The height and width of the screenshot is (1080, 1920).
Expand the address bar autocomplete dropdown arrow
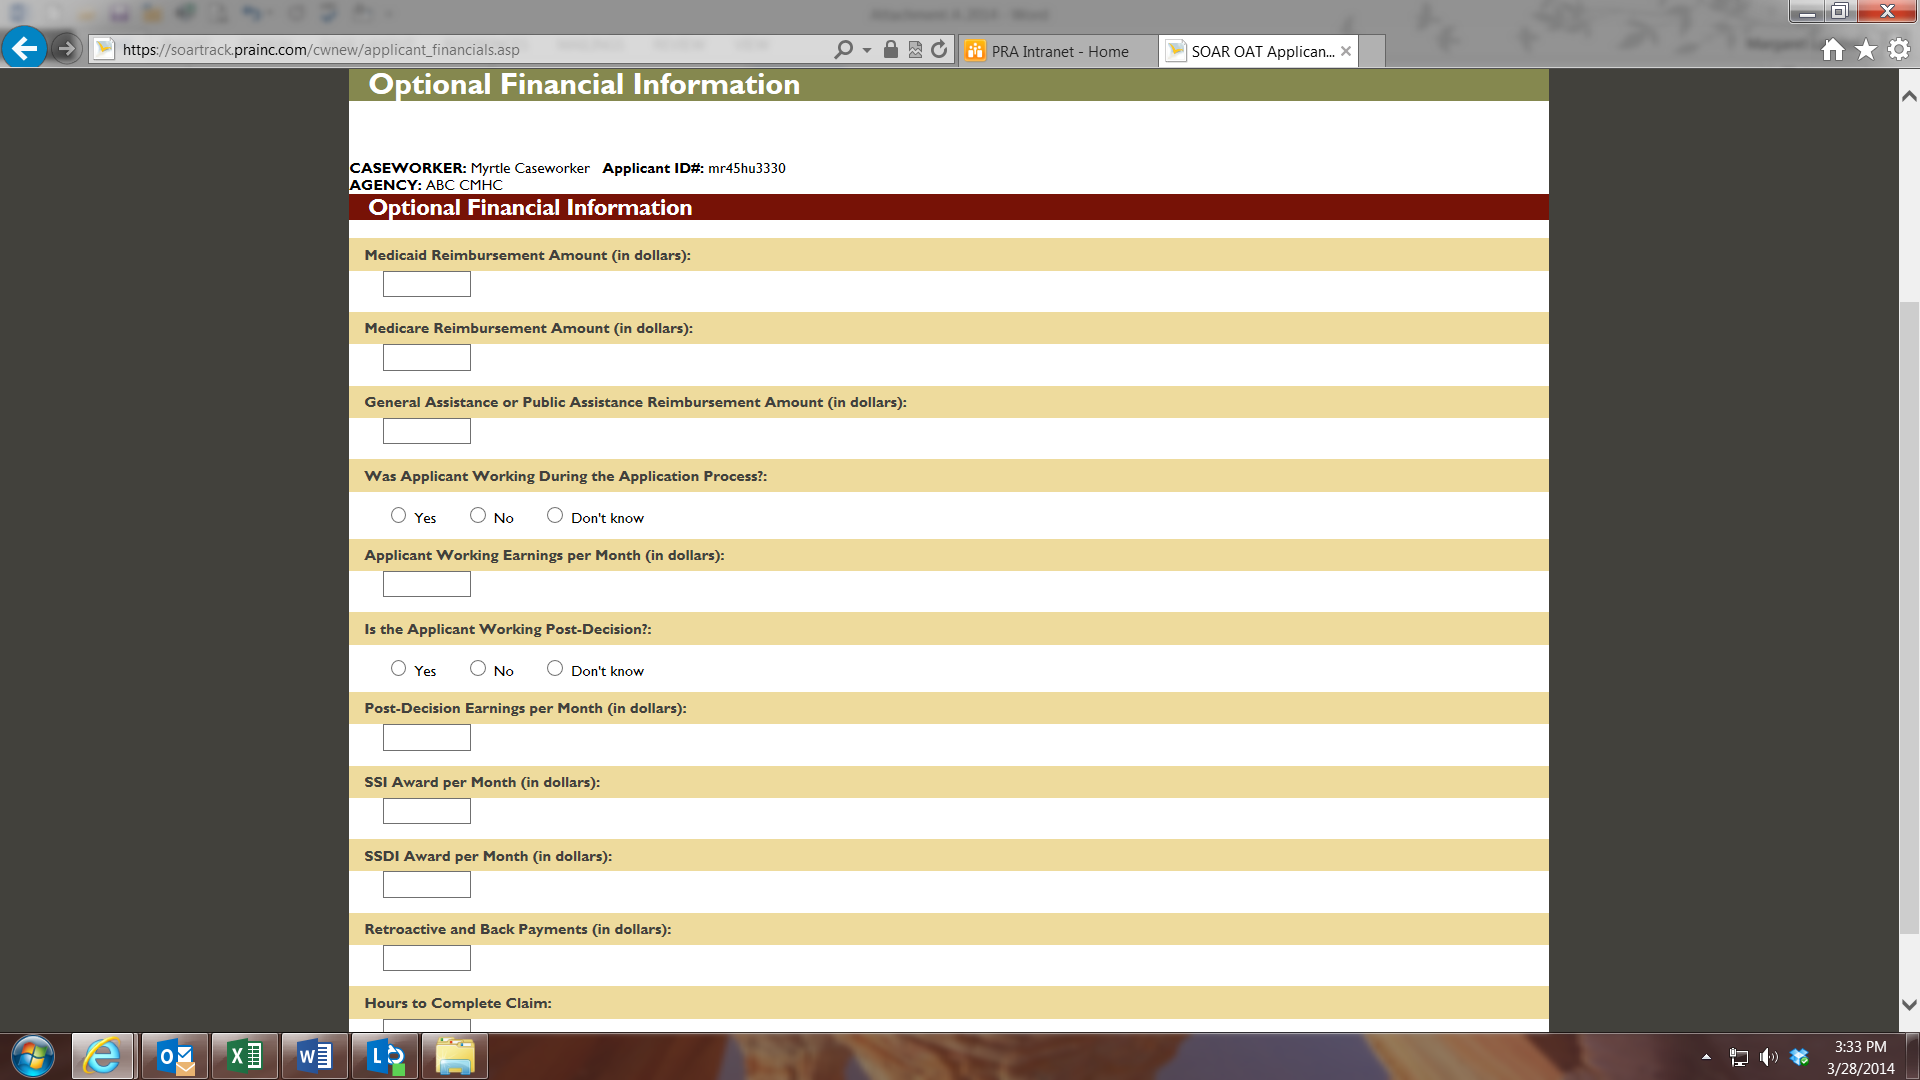pos(867,49)
